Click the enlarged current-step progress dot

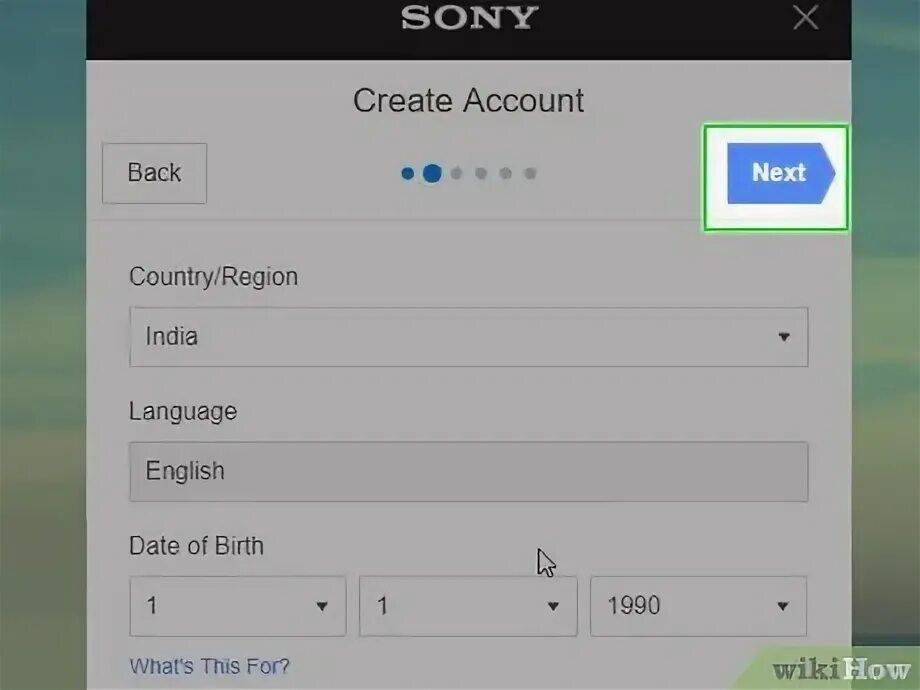(432, 174)
